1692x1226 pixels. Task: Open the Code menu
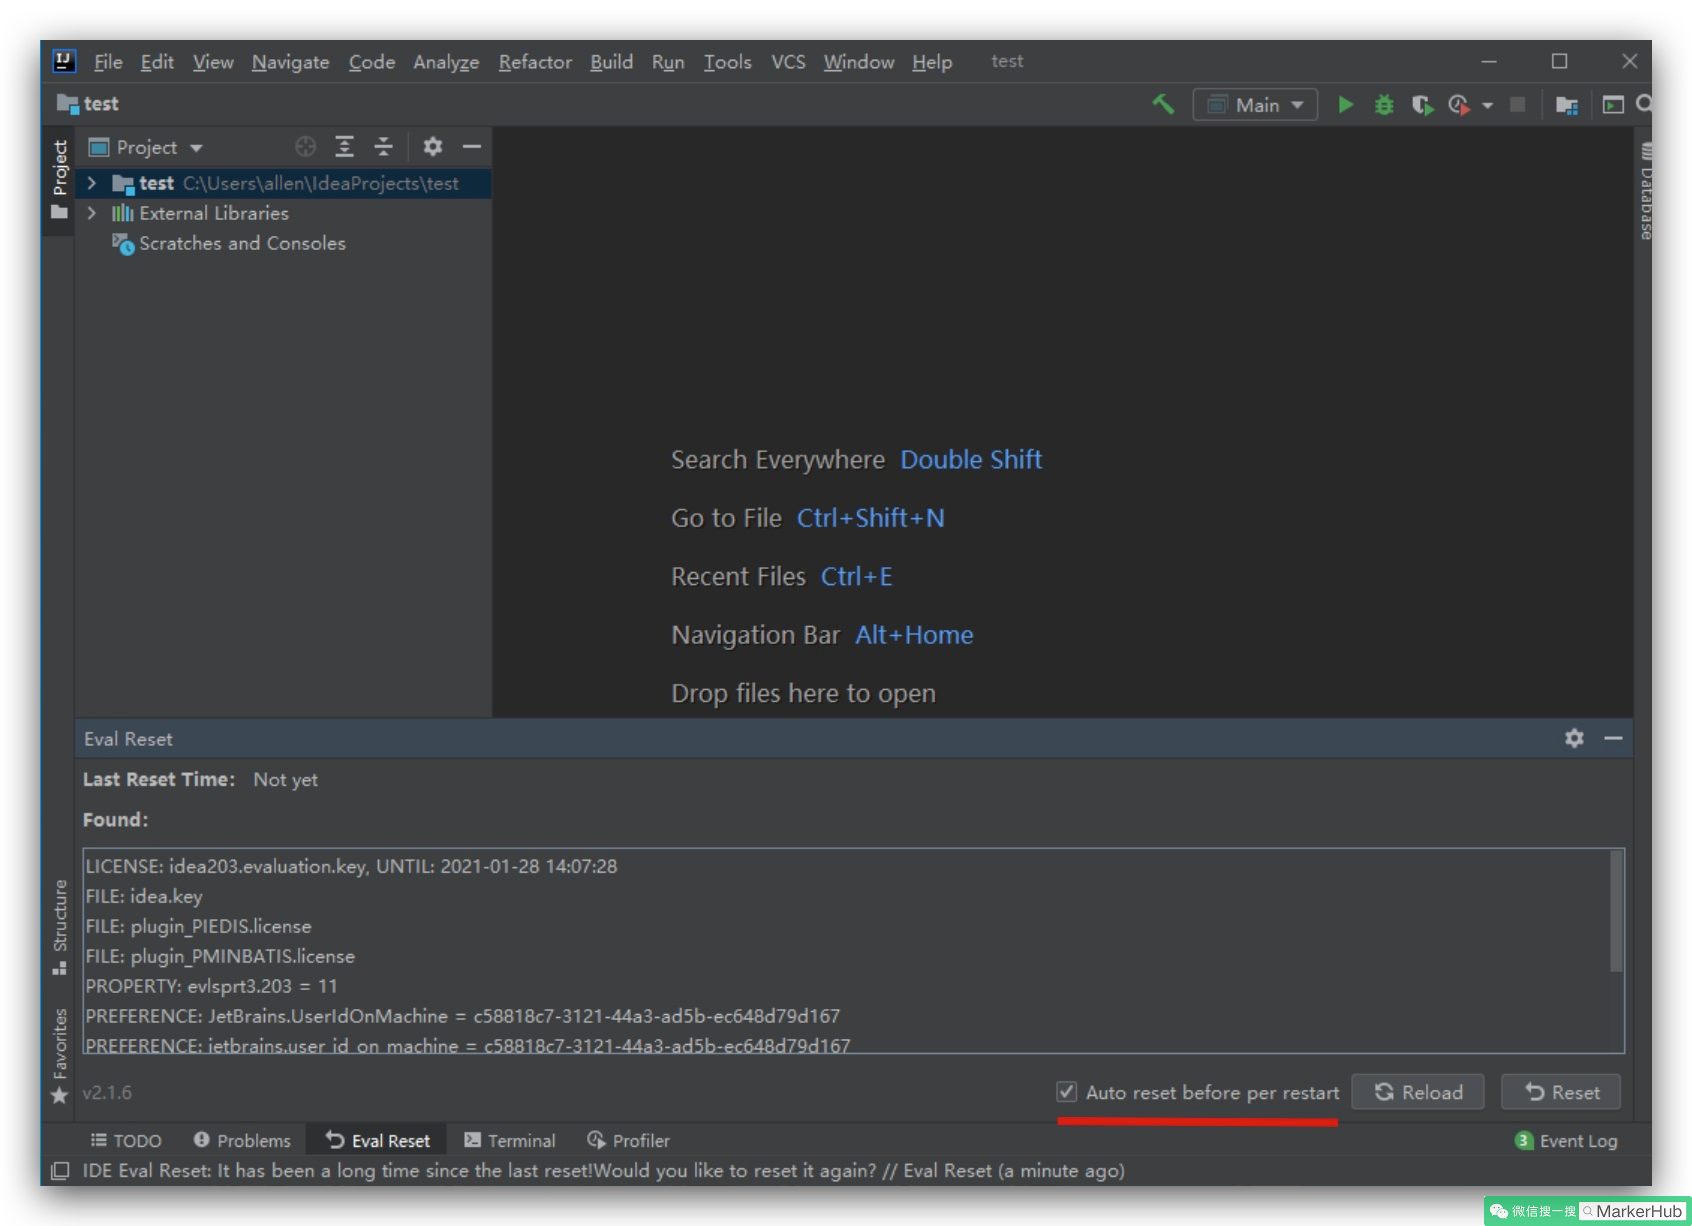point(372,62)
